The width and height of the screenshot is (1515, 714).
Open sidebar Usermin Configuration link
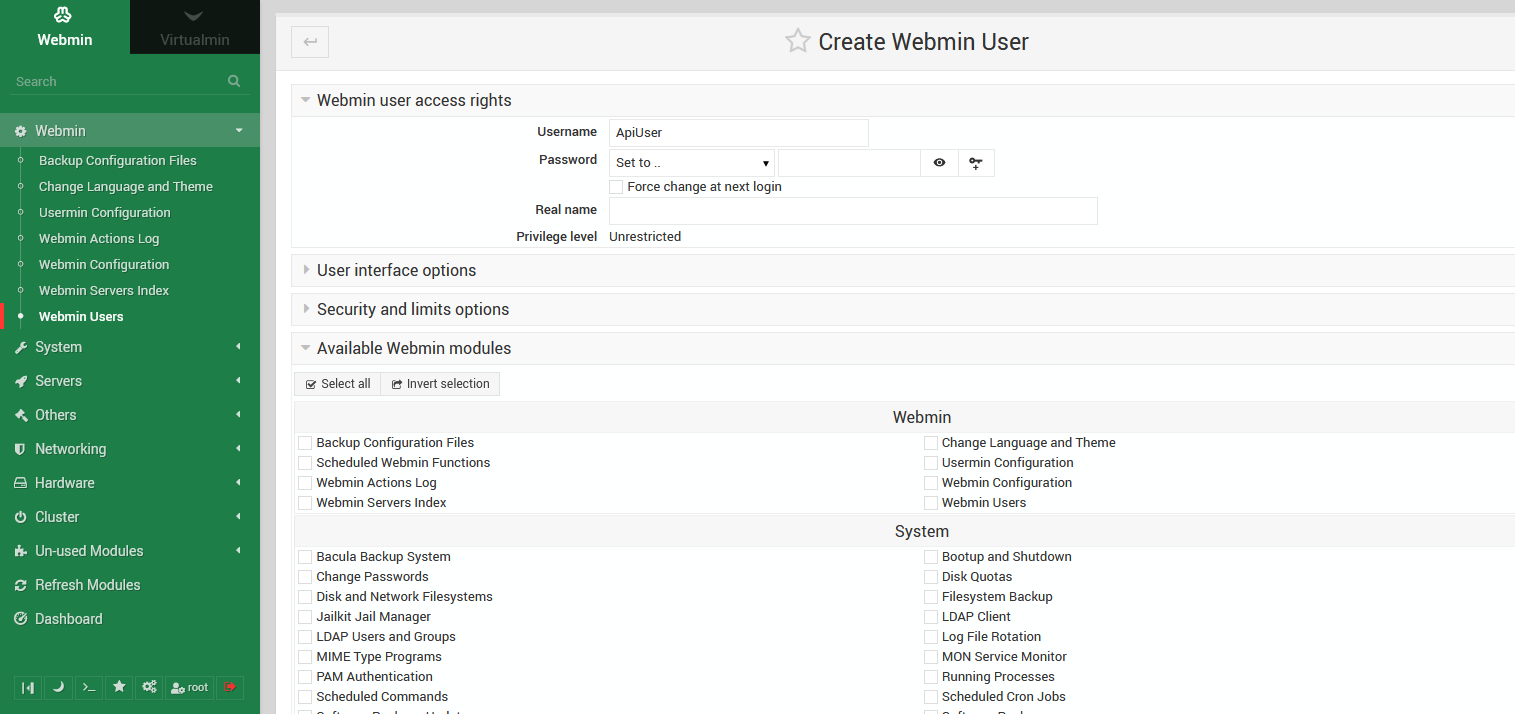pyautogui.click(x=105, y=213)
